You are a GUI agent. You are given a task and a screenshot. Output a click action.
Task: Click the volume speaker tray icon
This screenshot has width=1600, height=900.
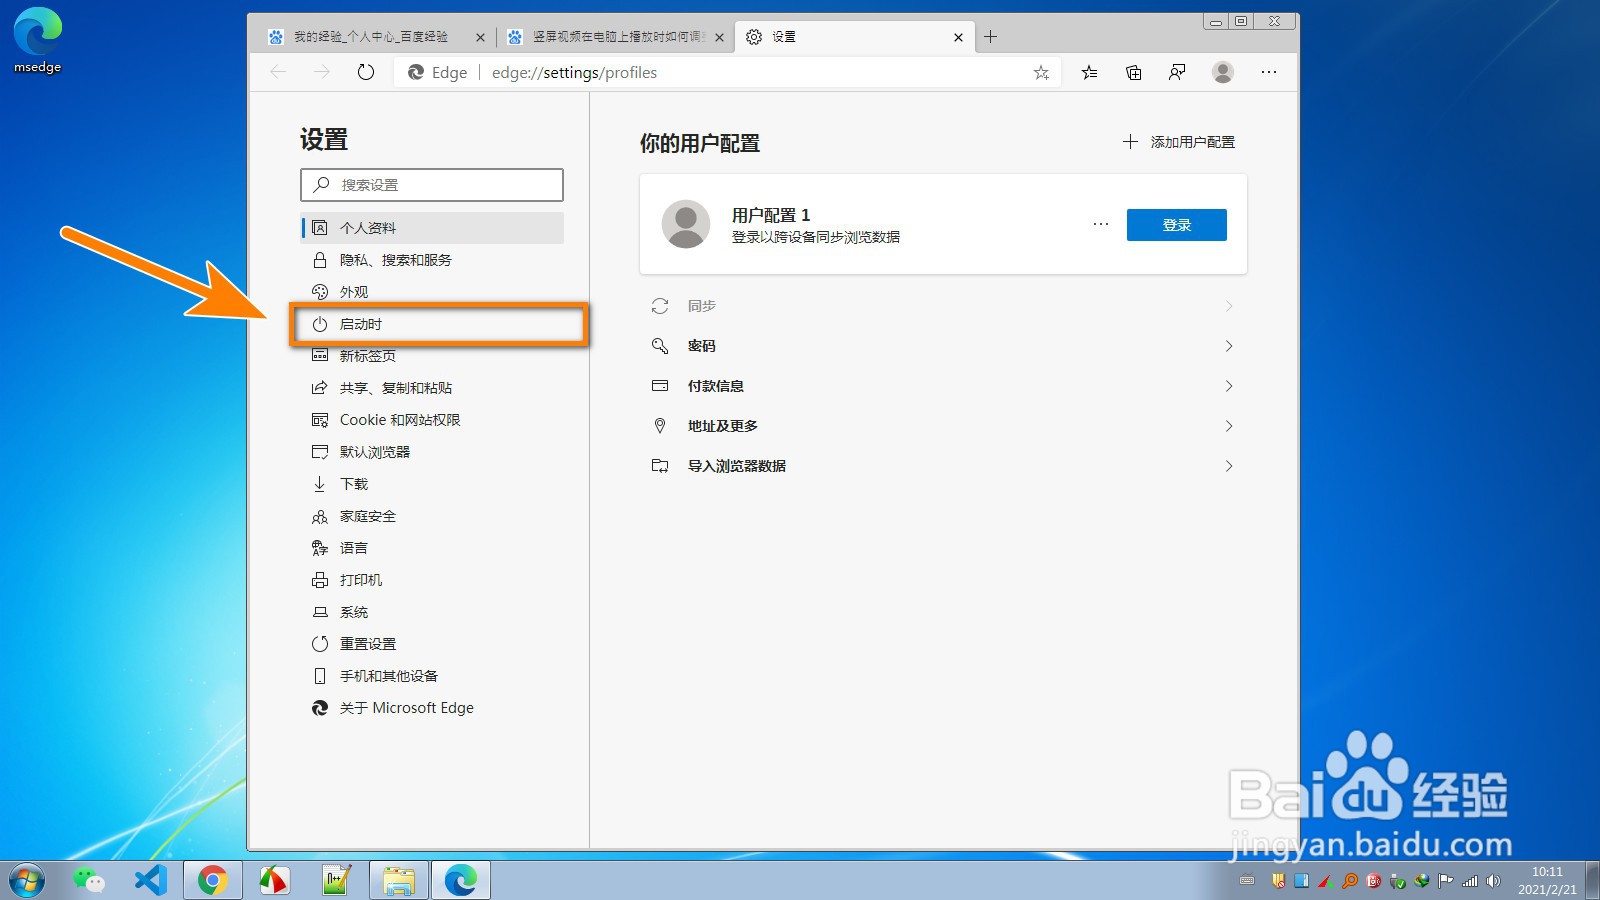point(1493,881)
